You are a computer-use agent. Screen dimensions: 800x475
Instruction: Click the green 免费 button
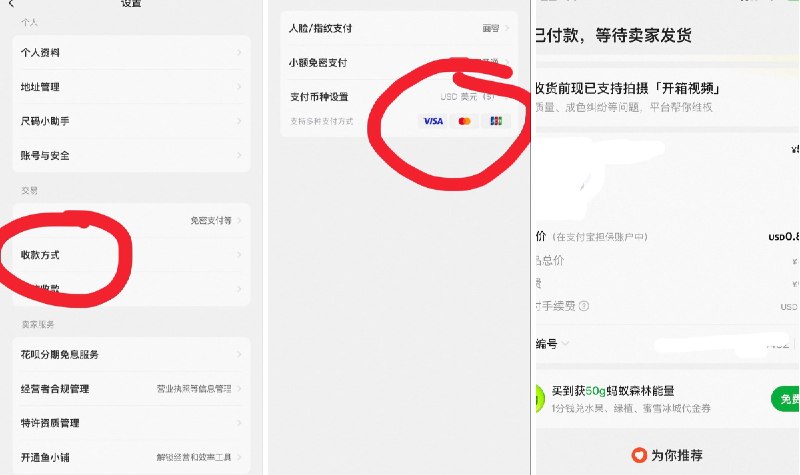click(x=785, y=399)
